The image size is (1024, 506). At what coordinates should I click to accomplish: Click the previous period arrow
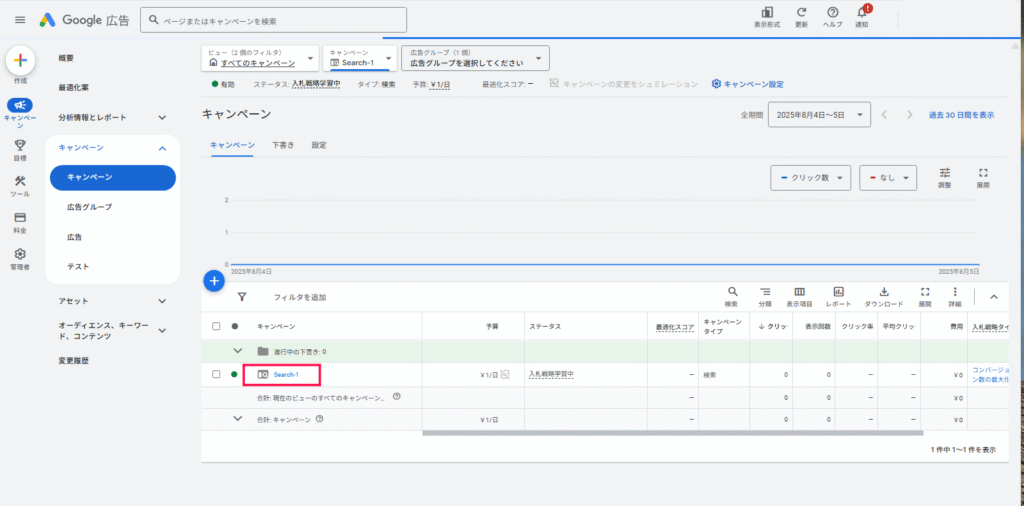[x=884, y=115]
